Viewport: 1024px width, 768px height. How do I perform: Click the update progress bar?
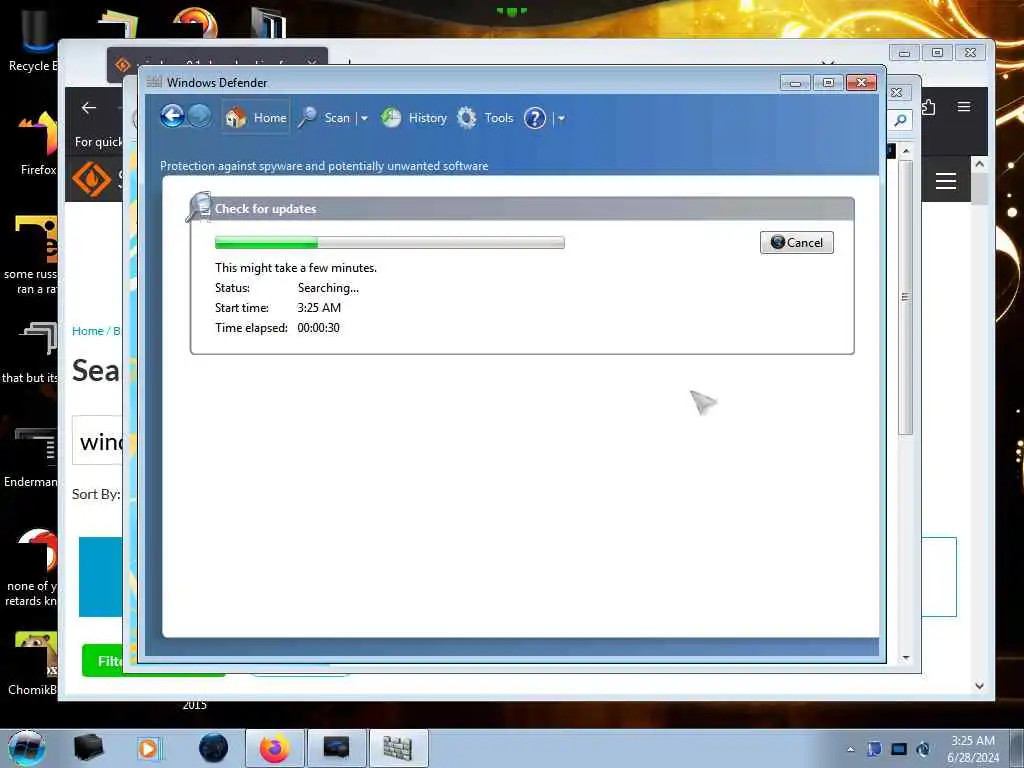point(389,243)
